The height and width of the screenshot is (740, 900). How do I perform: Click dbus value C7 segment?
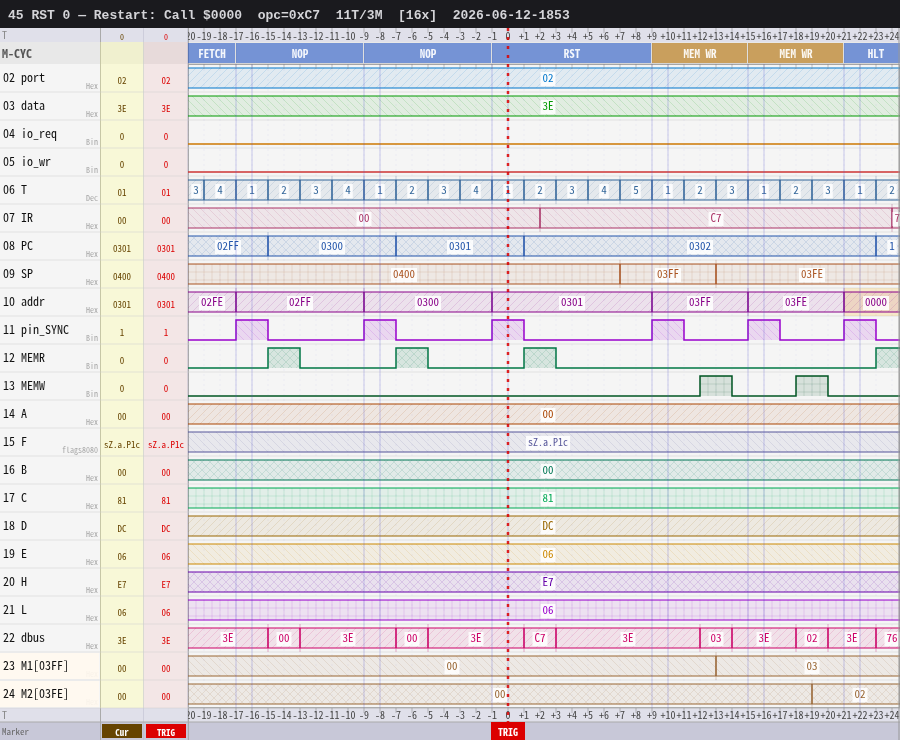[x=540, y=638]
